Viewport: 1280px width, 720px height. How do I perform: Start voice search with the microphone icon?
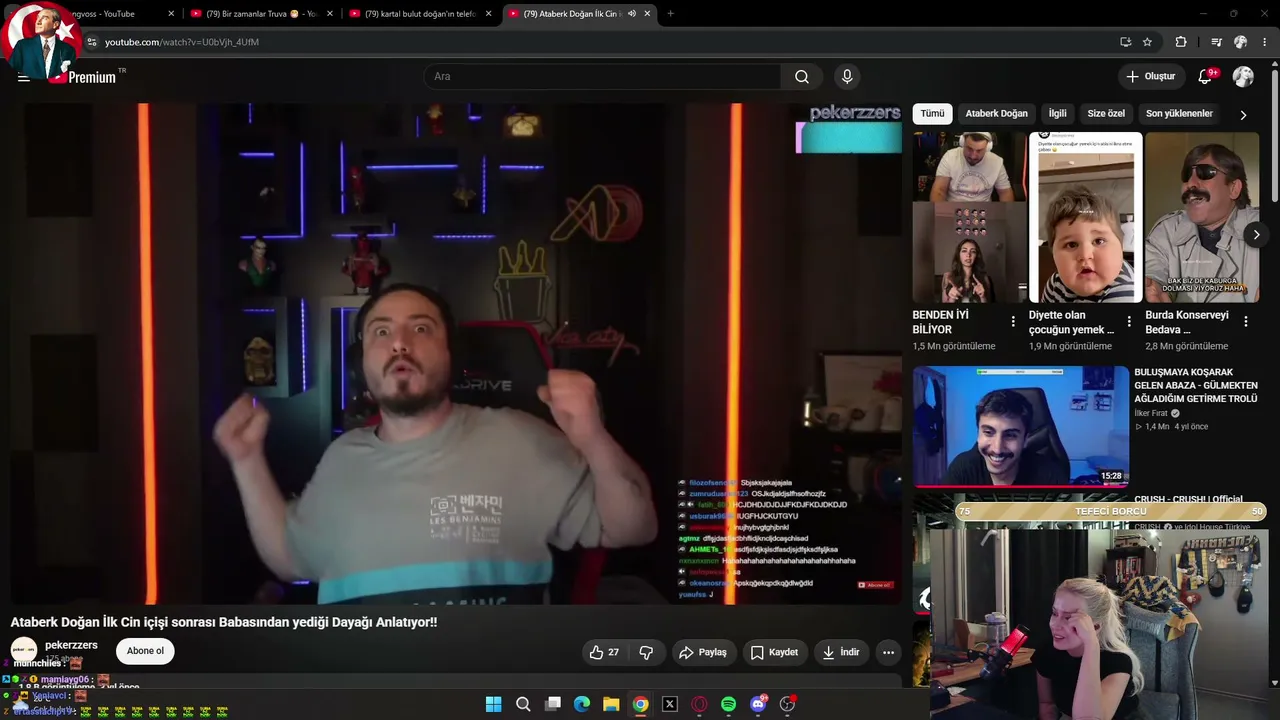tap(847, 77)
